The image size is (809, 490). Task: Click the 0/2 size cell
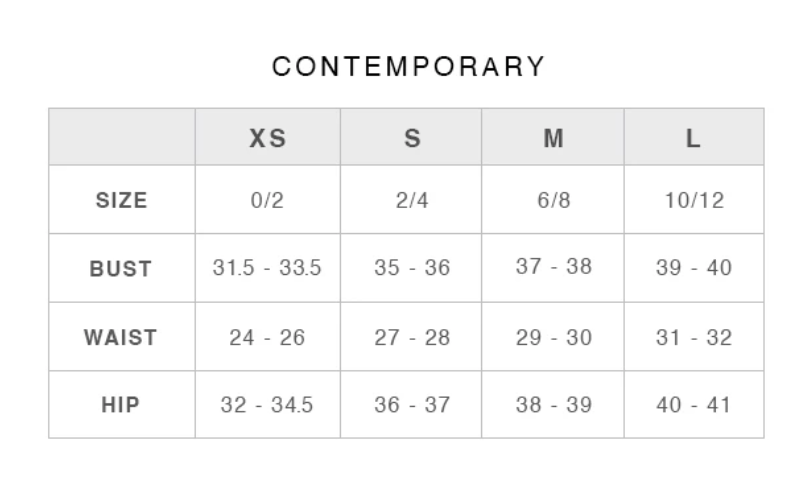click(267, 200)
